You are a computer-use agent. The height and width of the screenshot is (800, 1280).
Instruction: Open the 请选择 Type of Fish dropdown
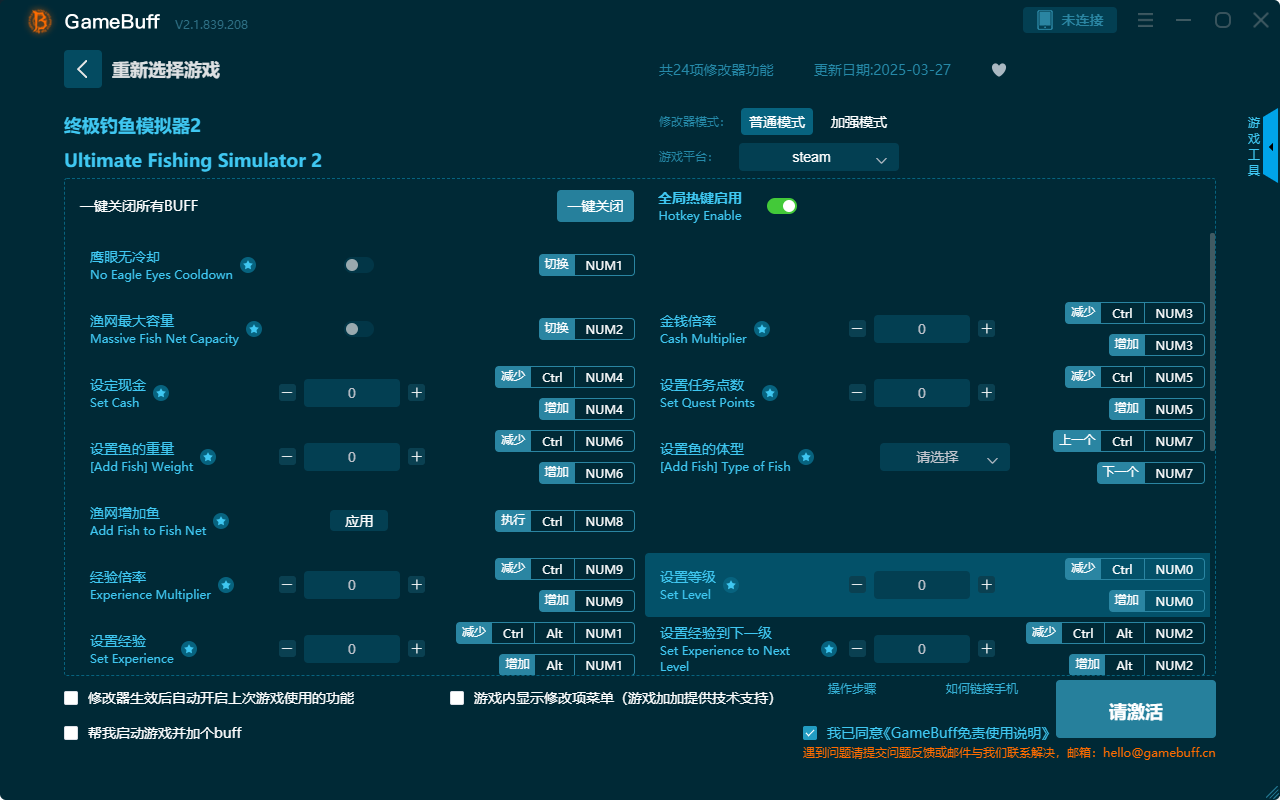[x=944, y=457]
